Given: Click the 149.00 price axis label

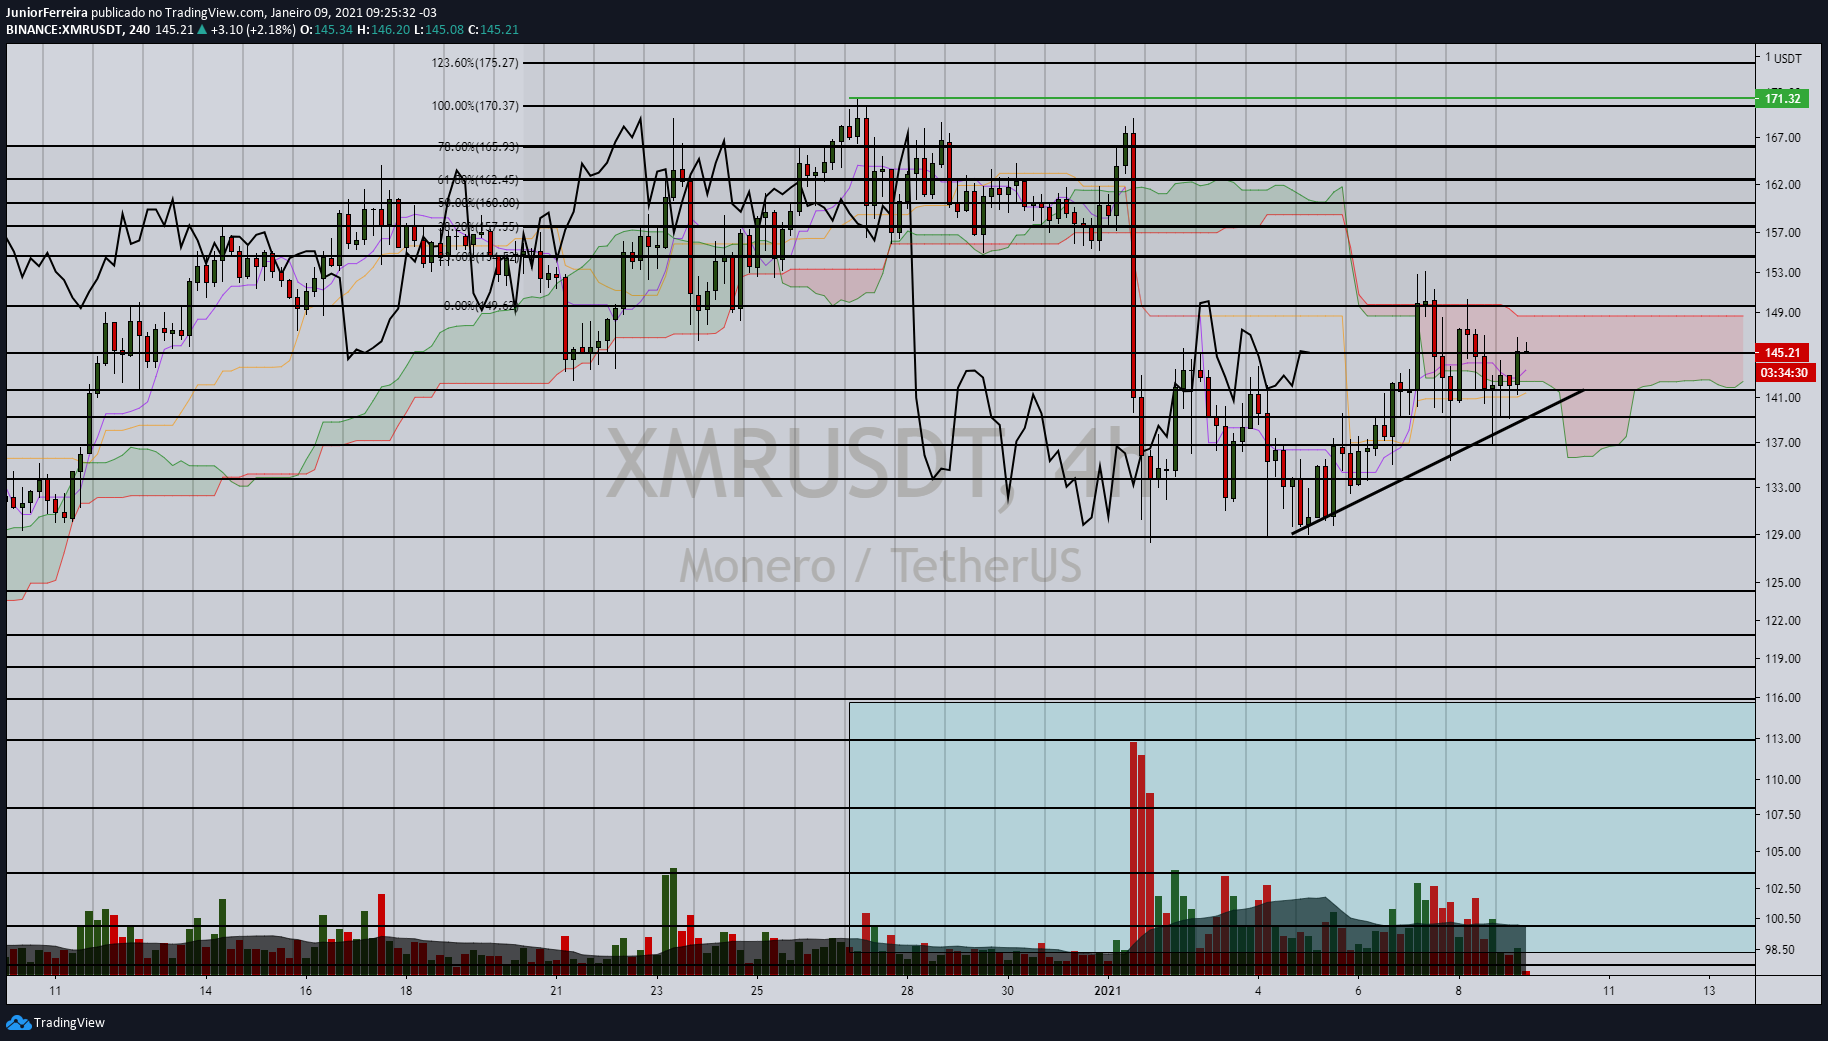Looking at the screenshot, I should click(1783, 313).
